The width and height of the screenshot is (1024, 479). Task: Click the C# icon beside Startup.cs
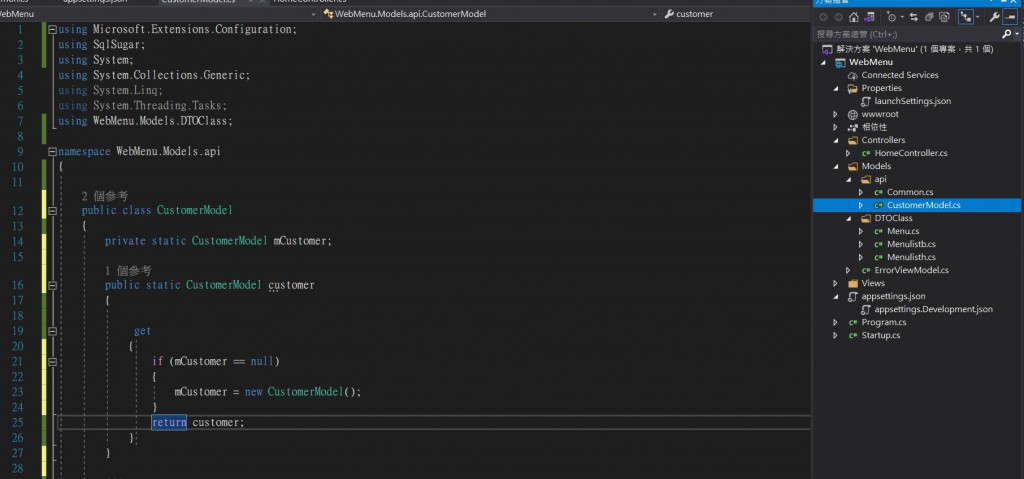click(852, 335)
